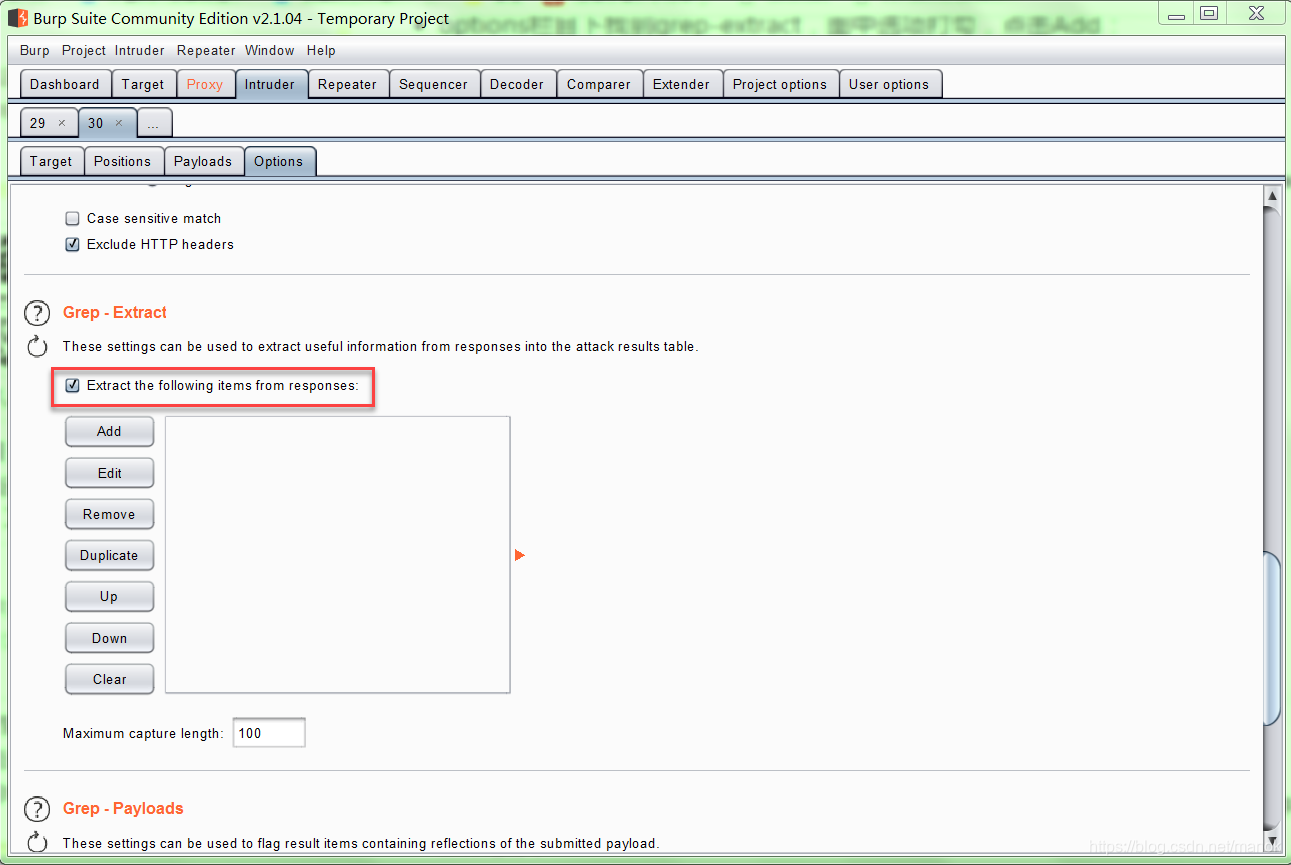Viewport: 1291px width, 865px height.
Task: Click Add to create extract item
Action: click(109, 432)
